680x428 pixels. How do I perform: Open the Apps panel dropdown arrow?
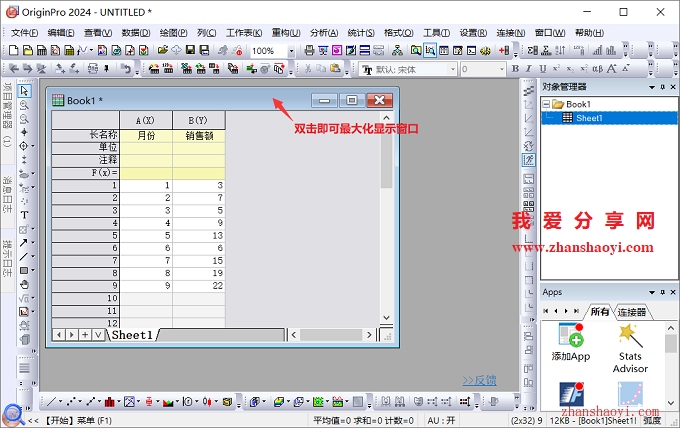click(x=652, y=292)
